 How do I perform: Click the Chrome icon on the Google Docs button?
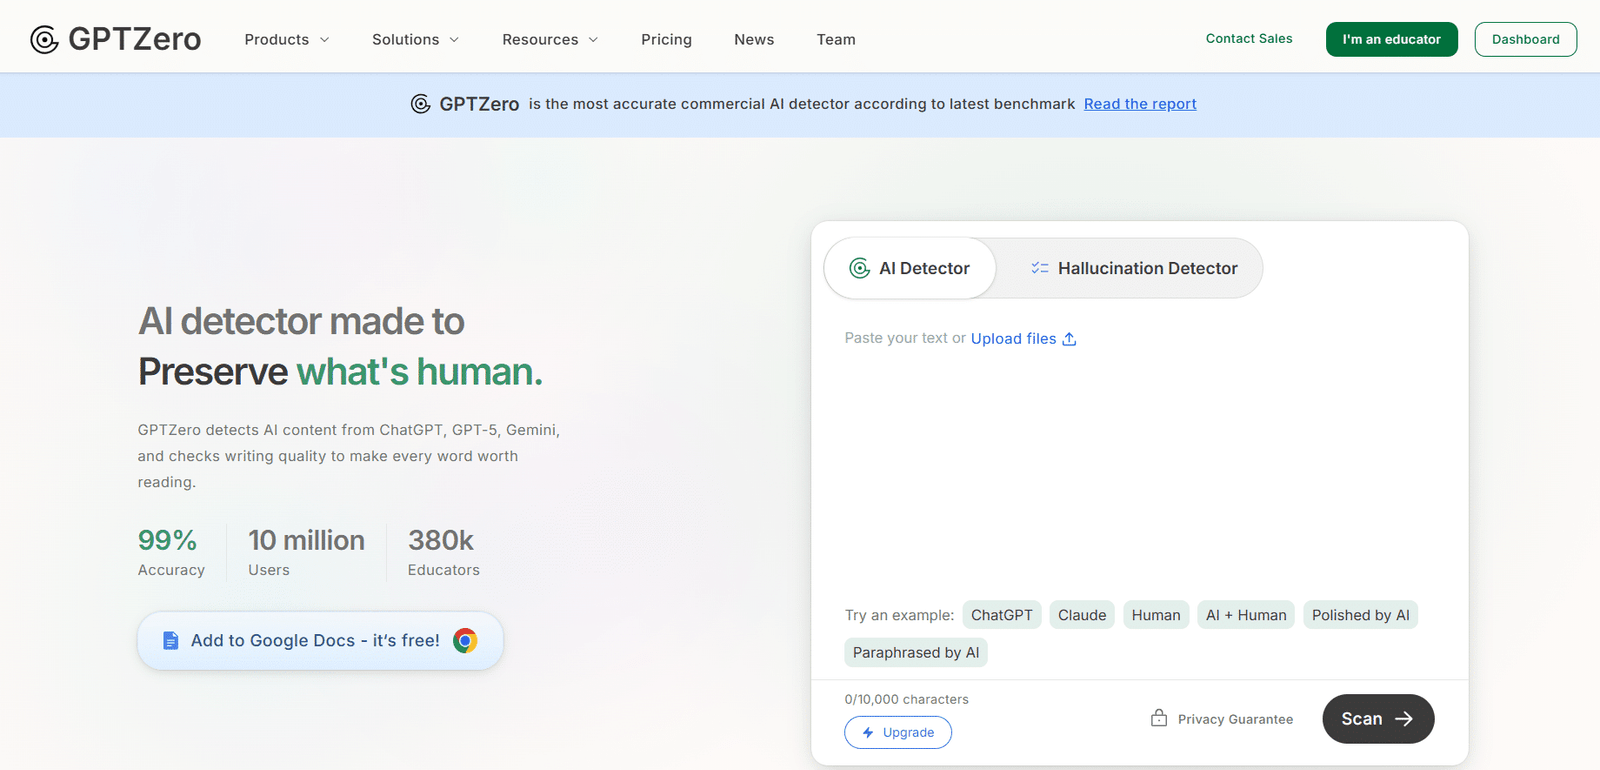(465, 640)
